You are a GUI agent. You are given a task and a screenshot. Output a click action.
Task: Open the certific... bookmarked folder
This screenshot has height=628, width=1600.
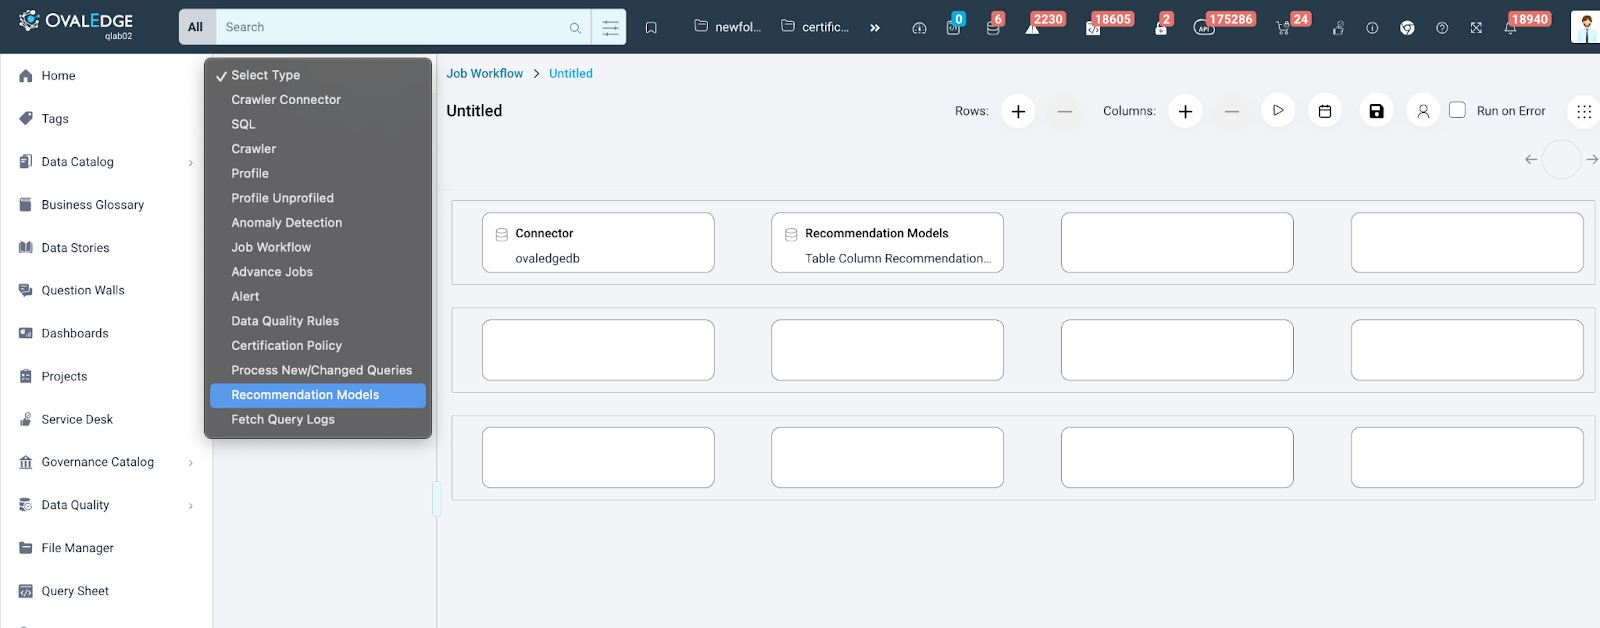click(x=815, y=27)
